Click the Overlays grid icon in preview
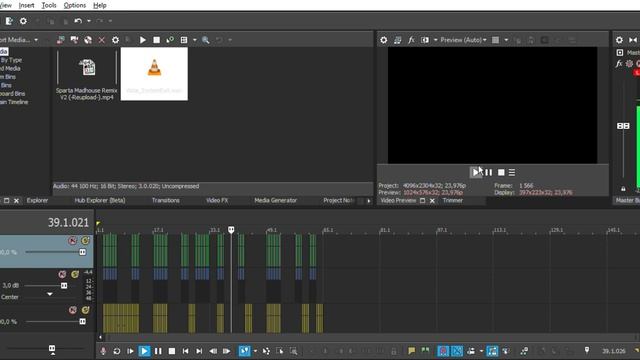Image resolution: width=640 pixels, height=360 pixels. coord(495,40)
